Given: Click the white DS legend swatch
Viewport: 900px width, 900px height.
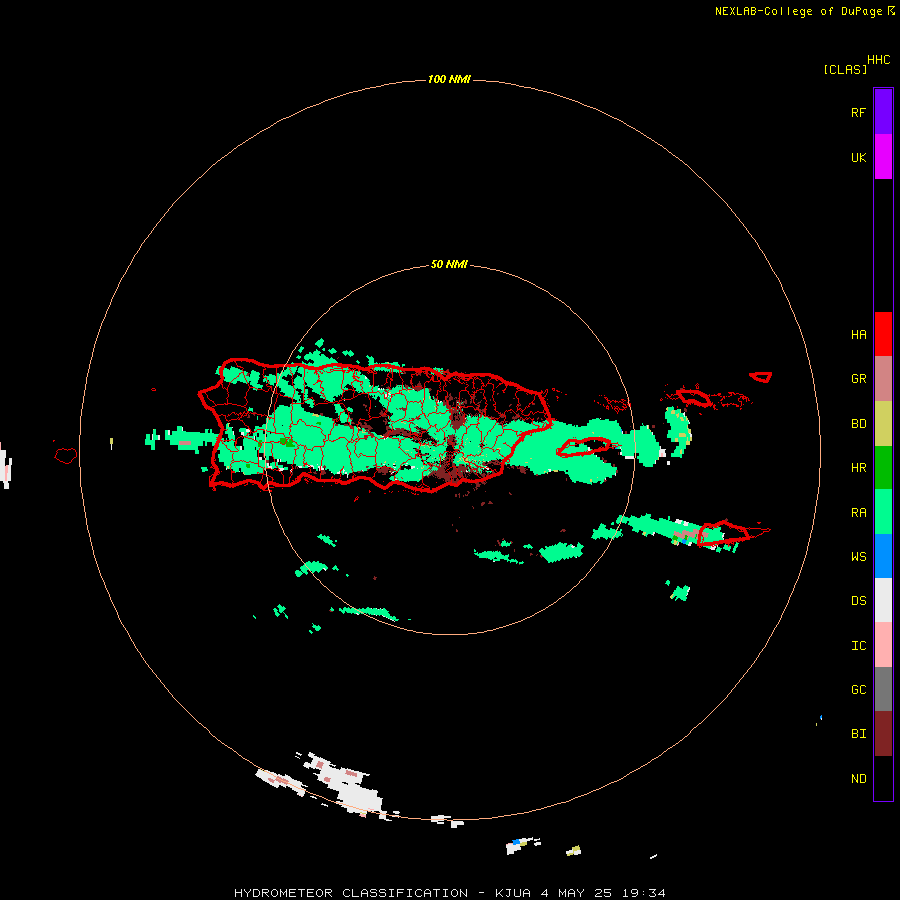Looking at the screenshot, I should click(x=883, y=600).
